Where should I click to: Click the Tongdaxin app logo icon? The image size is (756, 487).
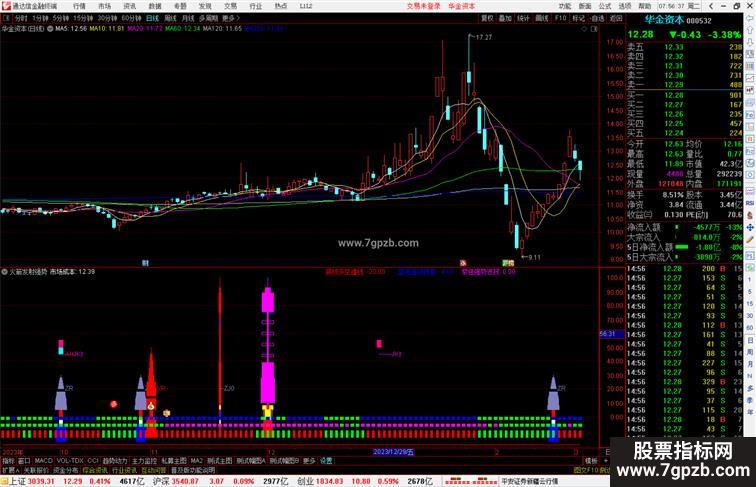(x=6, y=6)
